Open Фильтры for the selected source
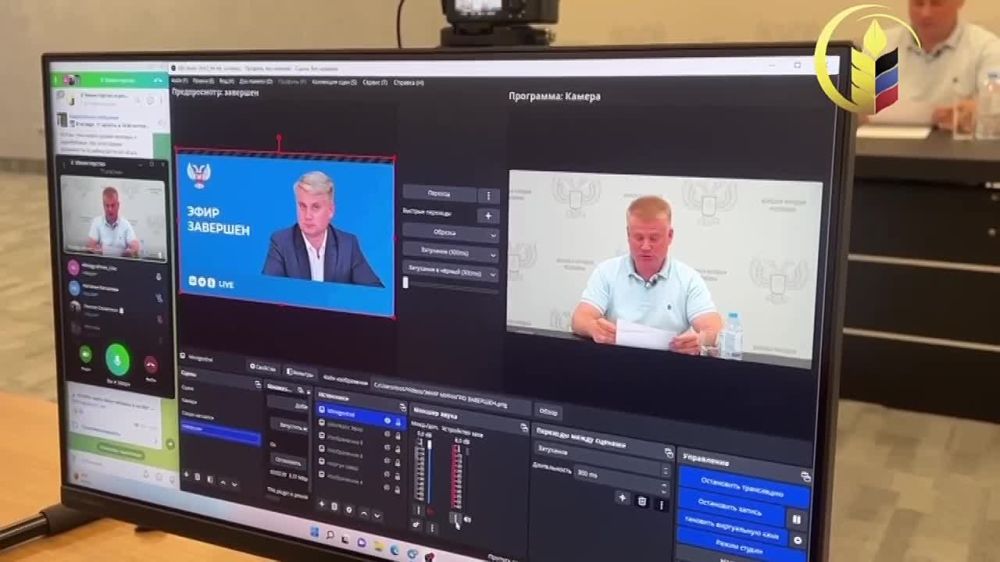 (298, 372)
